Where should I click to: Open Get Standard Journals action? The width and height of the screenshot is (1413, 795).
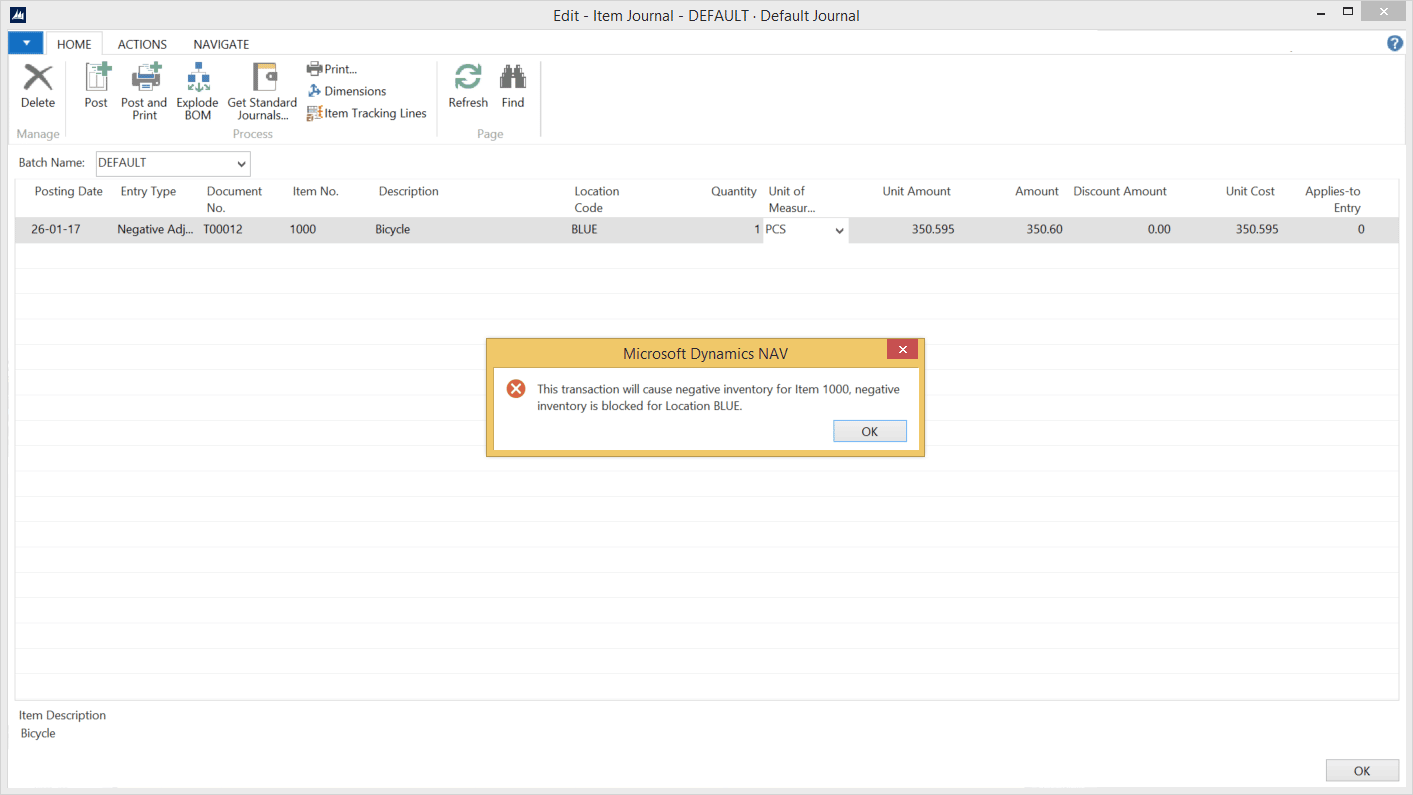262,91
